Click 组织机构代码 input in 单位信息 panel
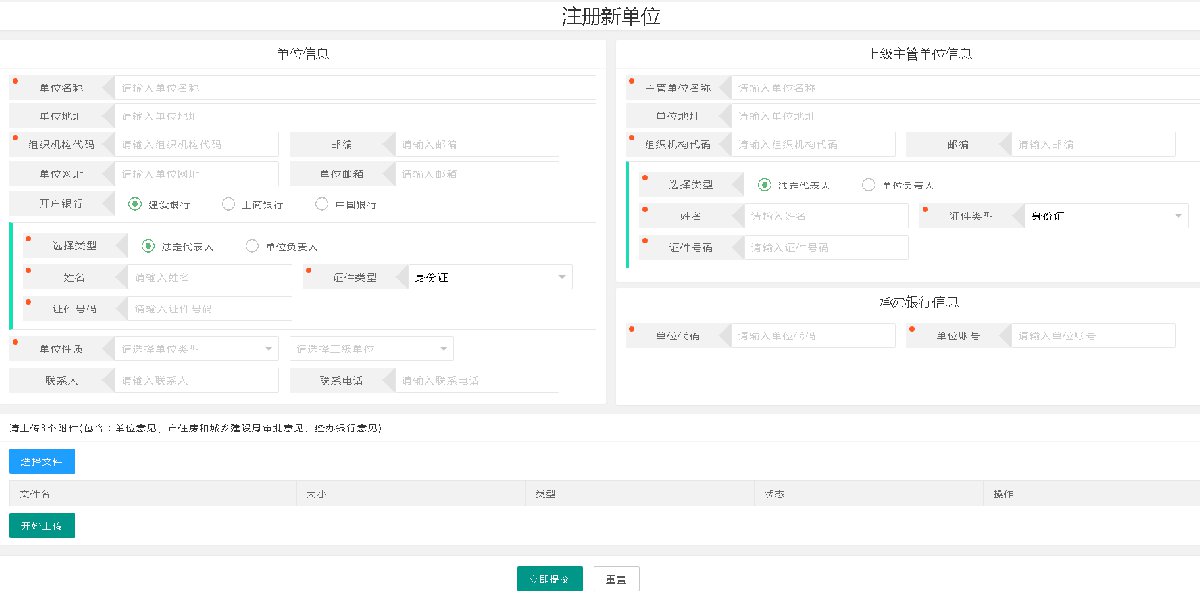Viewport: 1200px width, 593px height. point(196,144)
